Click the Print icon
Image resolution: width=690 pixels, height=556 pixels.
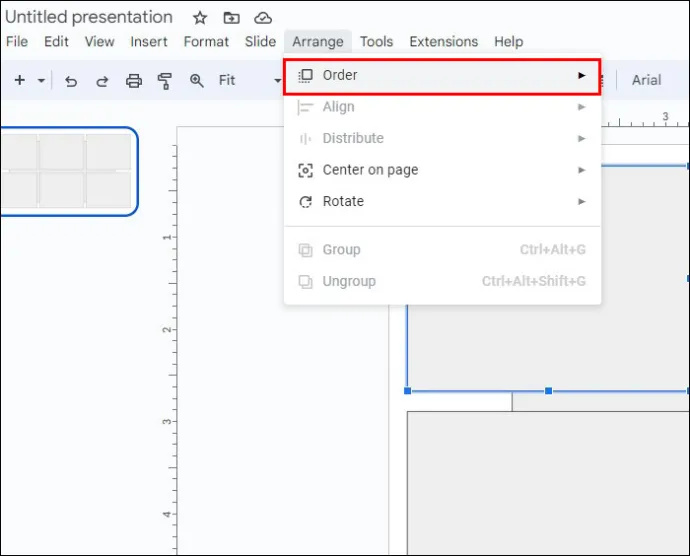pos(134,81)
